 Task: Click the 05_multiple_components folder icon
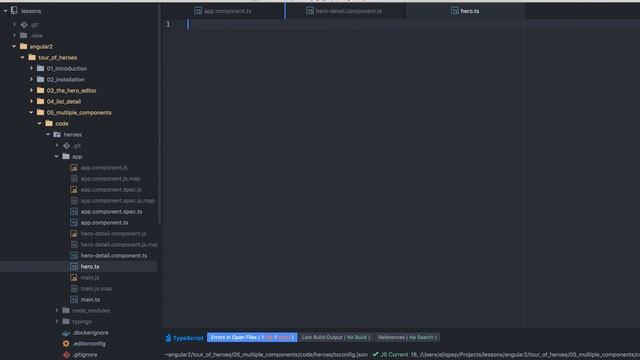point(40,112)
